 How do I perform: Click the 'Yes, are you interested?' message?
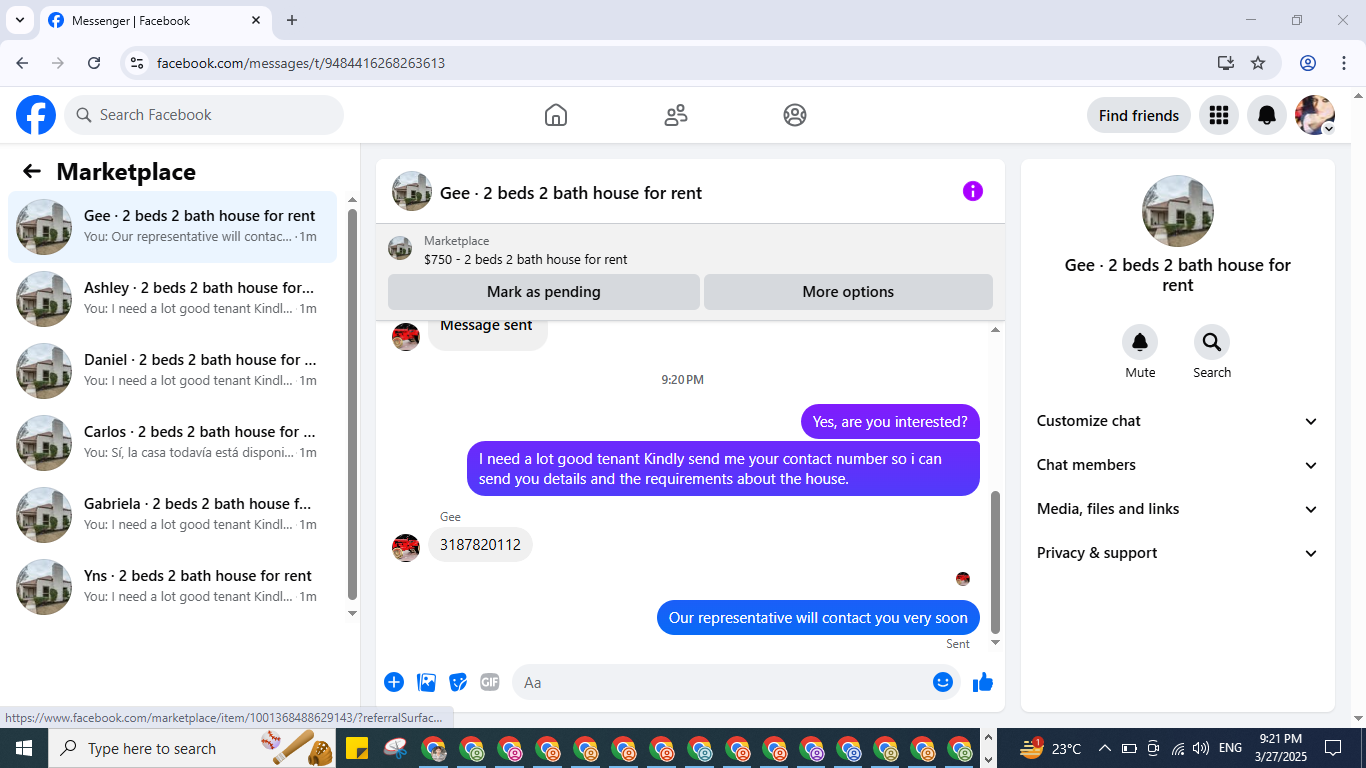890,422
